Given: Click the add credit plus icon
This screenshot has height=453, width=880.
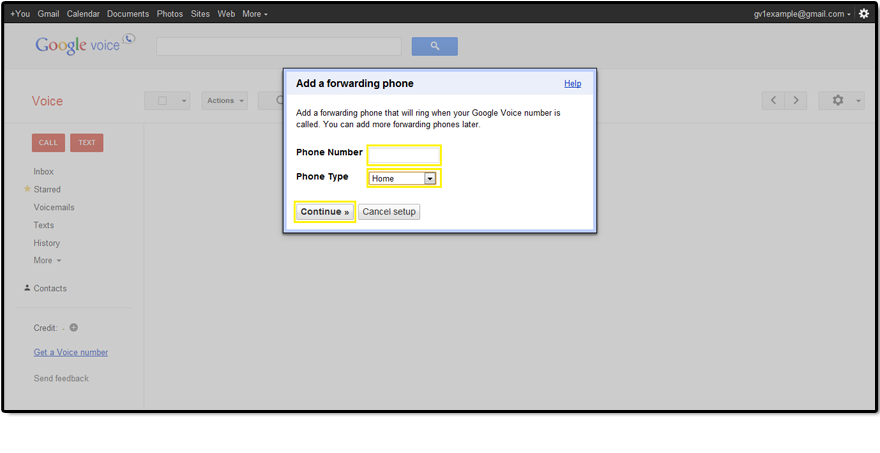Looking at the screenshot, I should pos(74,327).
